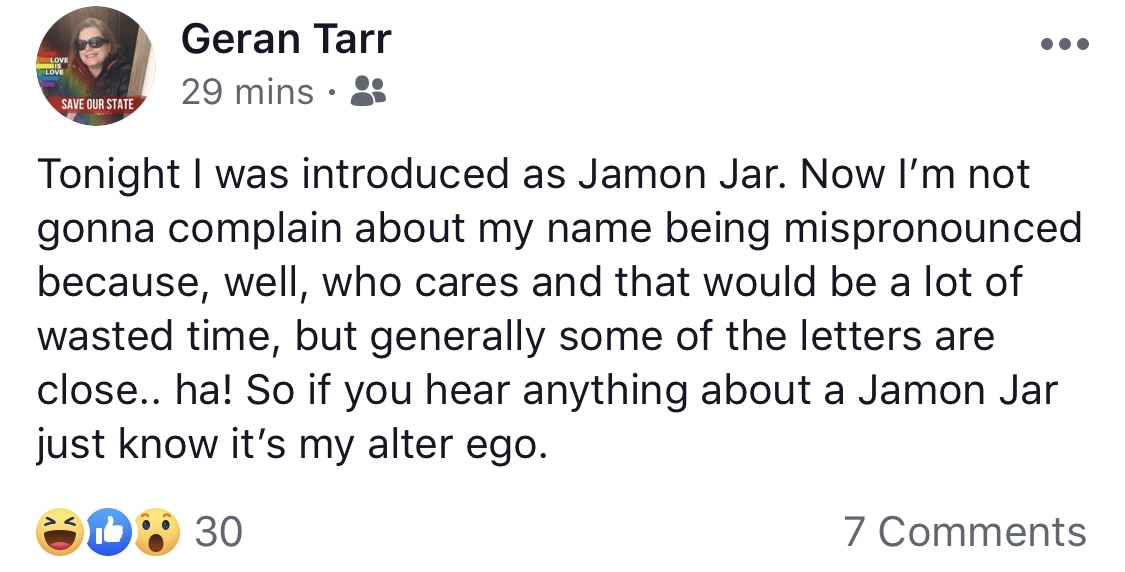Image resolution: width=1125 pixels, height=572 pixels.
Task: Click the Haha laughing reaction emoji
Action: 59,532
